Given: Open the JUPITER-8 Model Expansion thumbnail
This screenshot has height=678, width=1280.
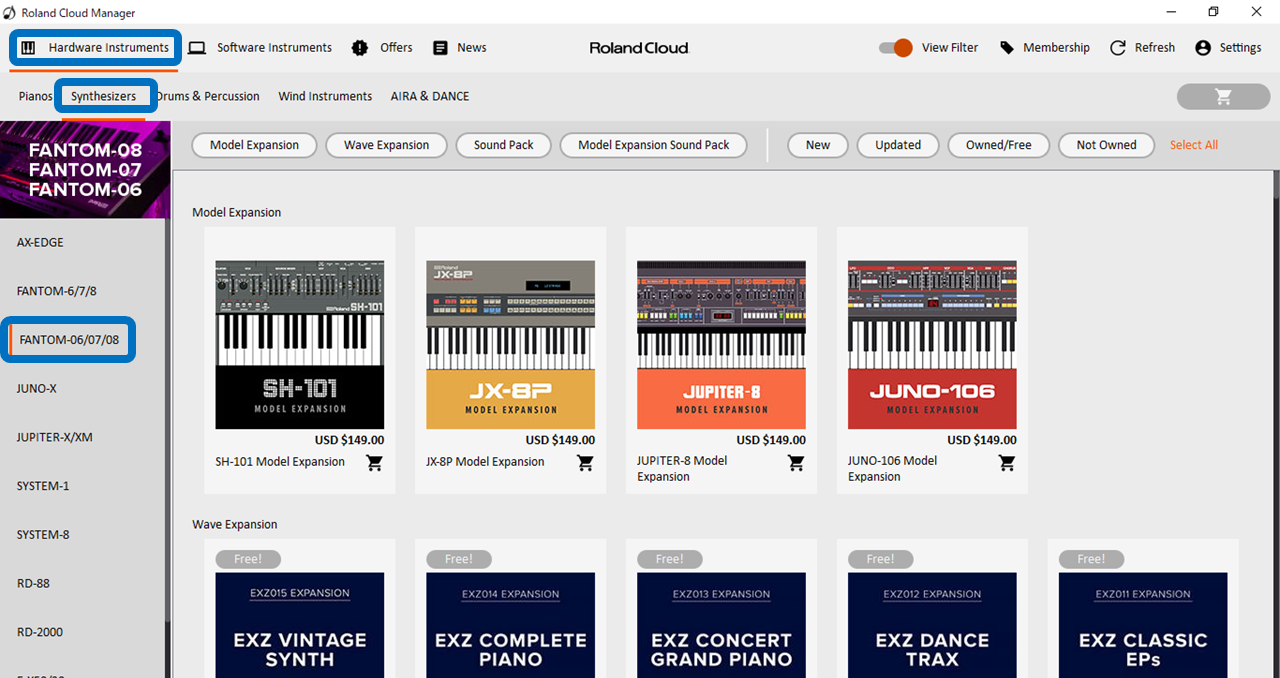Looking at the screenshot, I should [x=722, y=345].
